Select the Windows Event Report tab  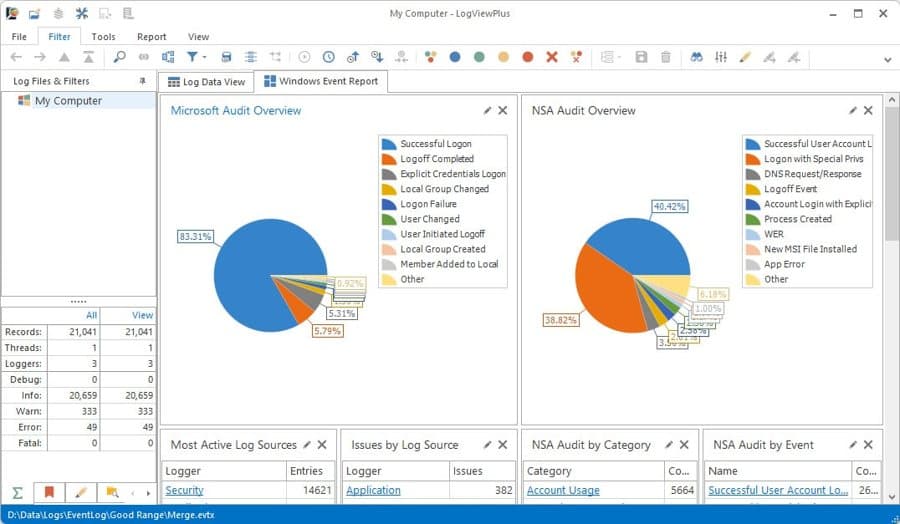pos(321,81)
